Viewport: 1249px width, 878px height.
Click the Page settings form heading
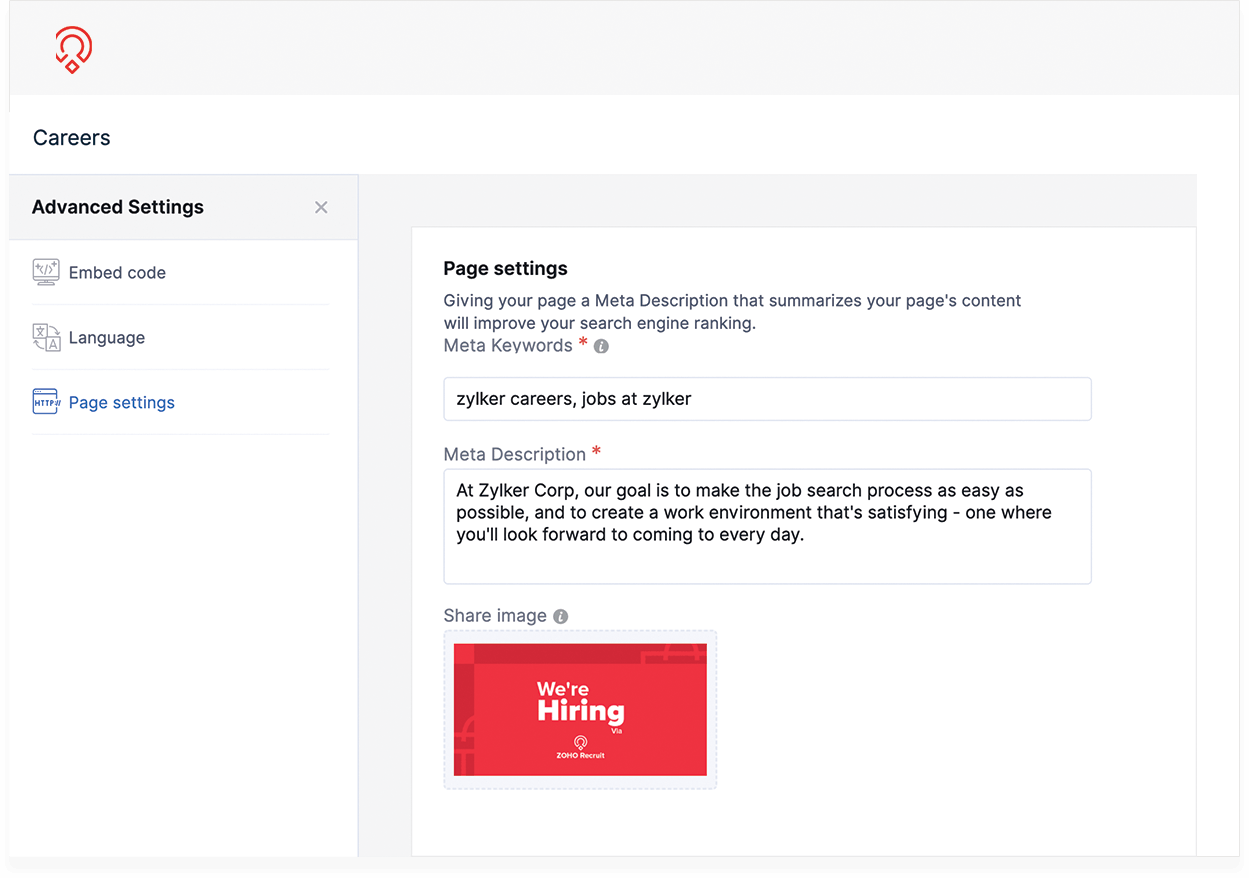click(x=505, y=268)
